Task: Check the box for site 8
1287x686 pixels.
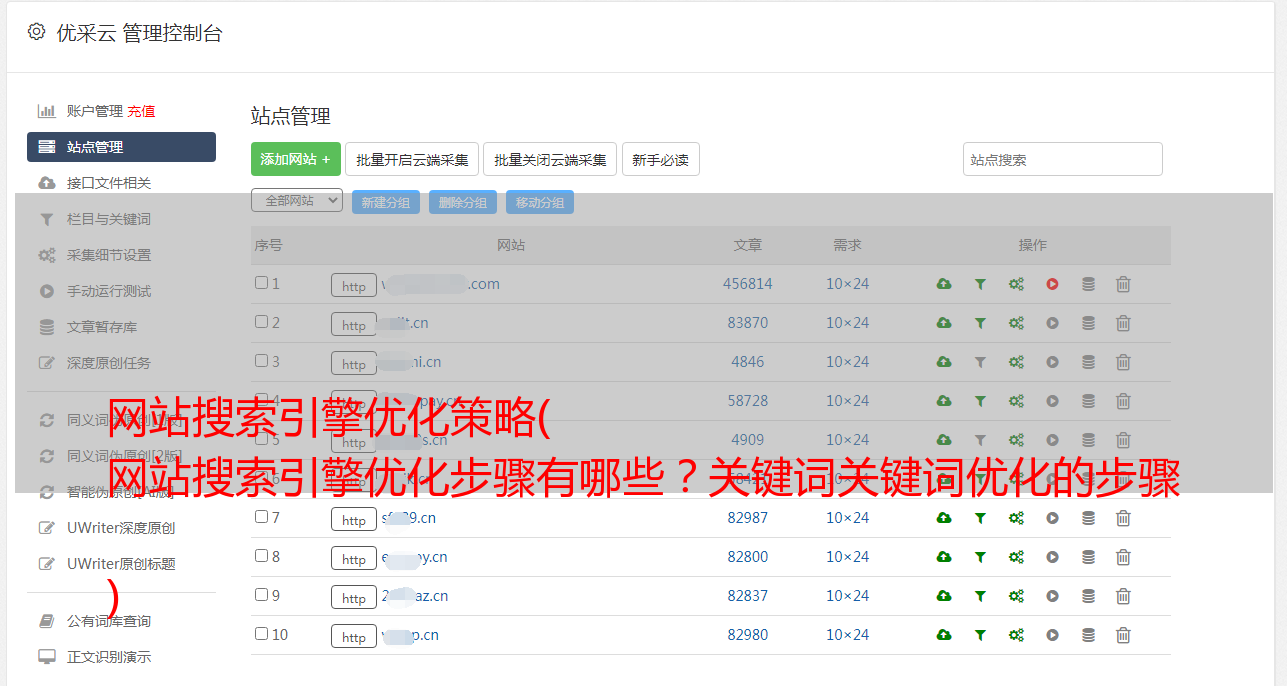Action: (x=261, y=556)
